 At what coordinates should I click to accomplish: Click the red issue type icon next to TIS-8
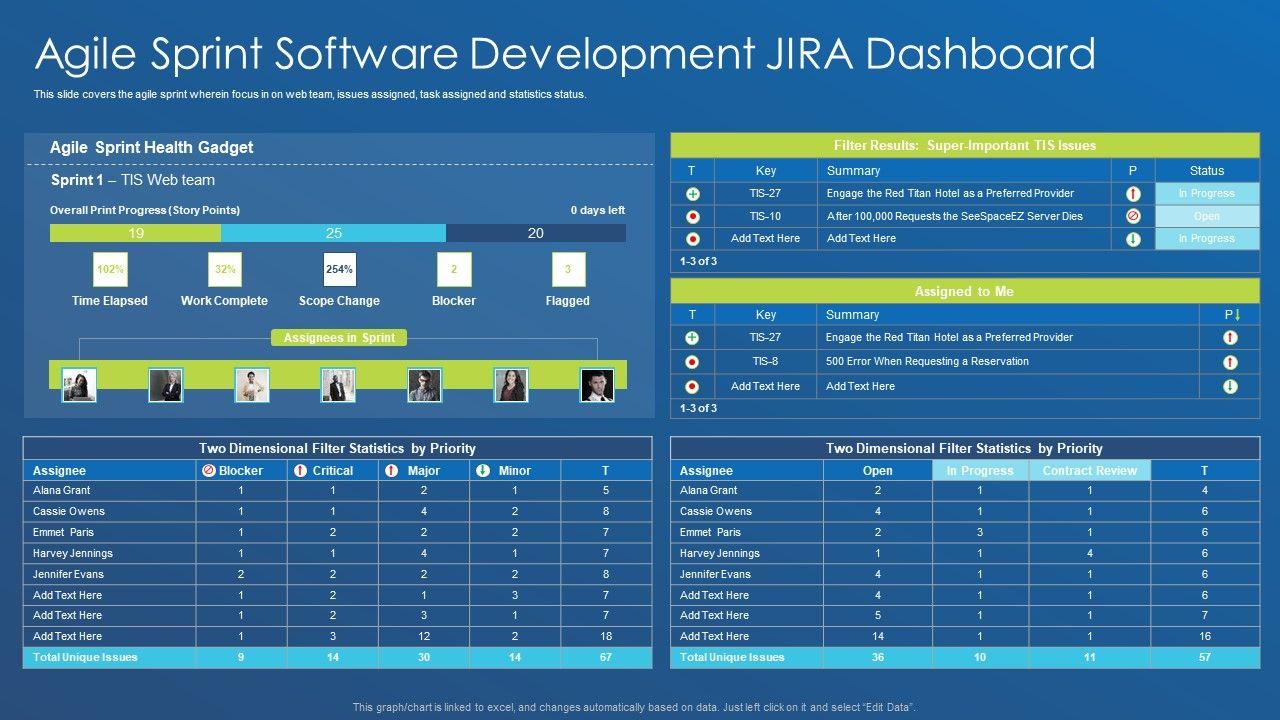[692, 362]
